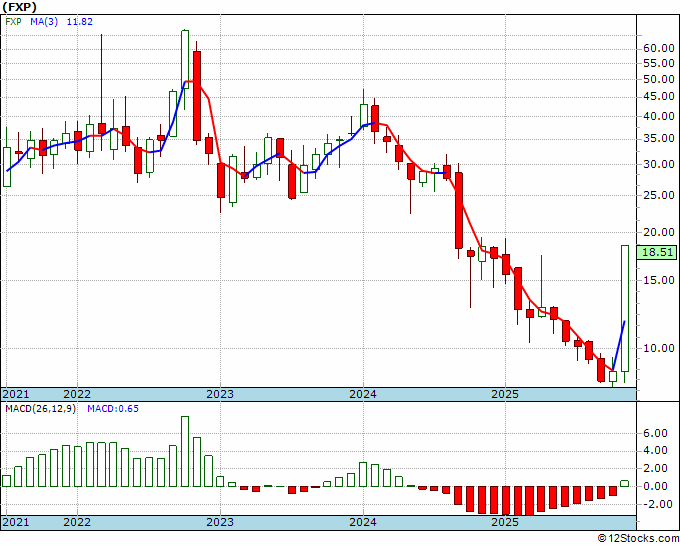680x546 pixels.
Task: Click the 2021 label on MACD timeline
Action: (x=16, y=522)
